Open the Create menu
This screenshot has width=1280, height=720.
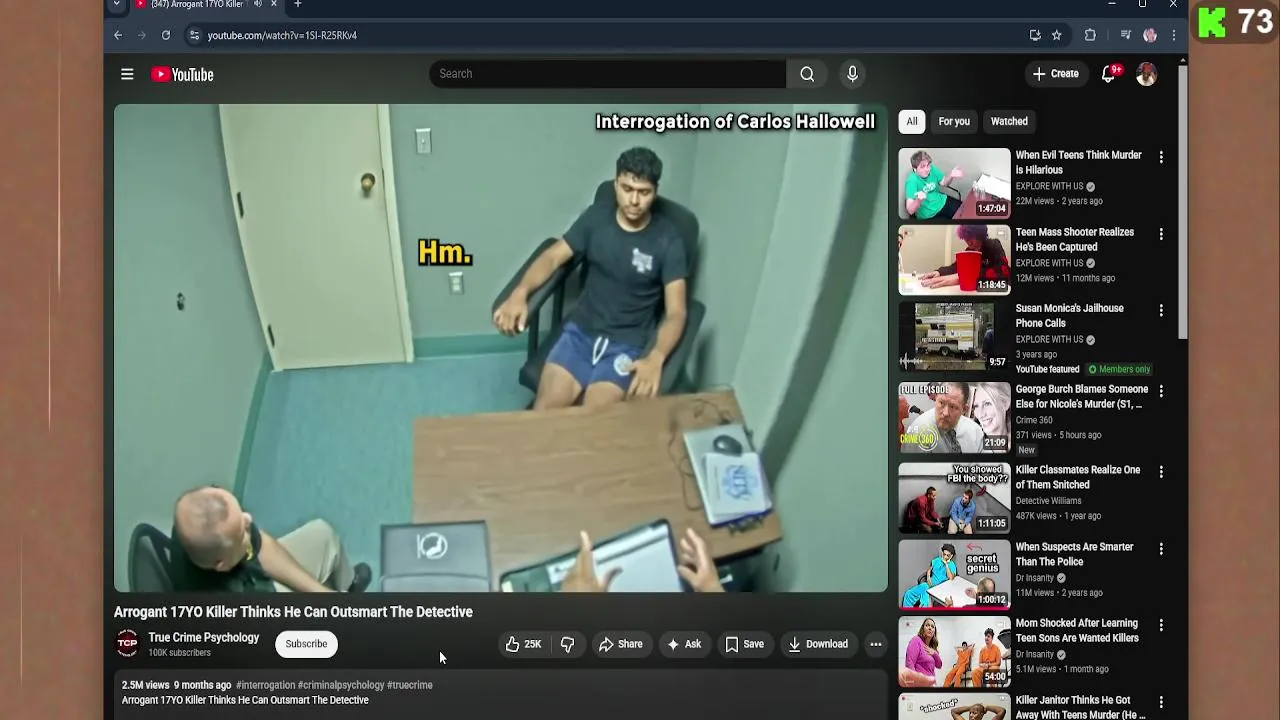(1056, 74)
